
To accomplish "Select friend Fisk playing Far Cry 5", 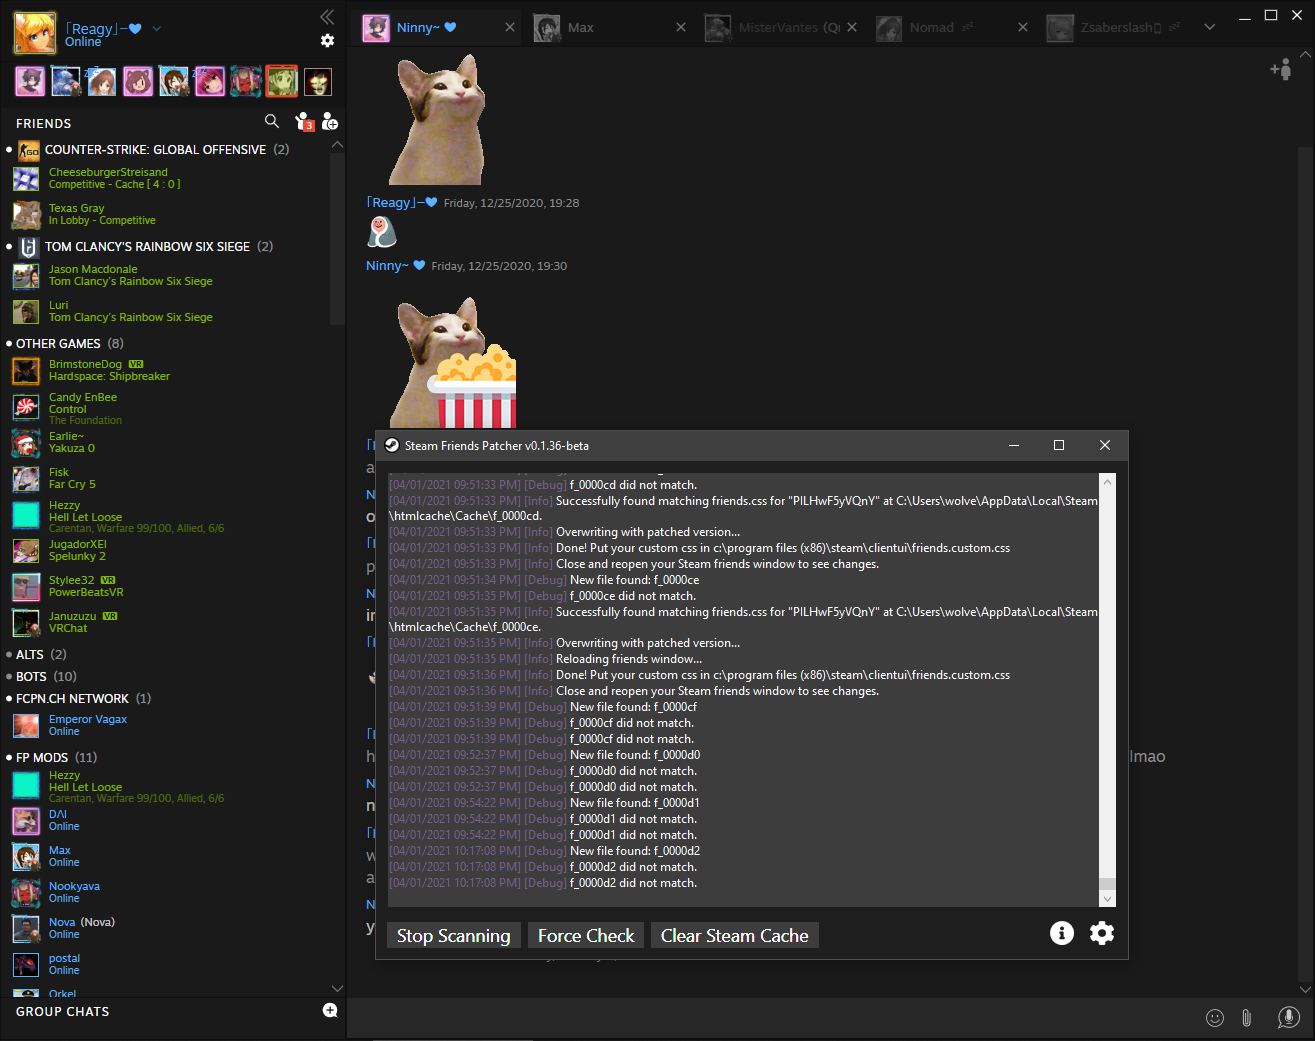I will coord(168,479).
